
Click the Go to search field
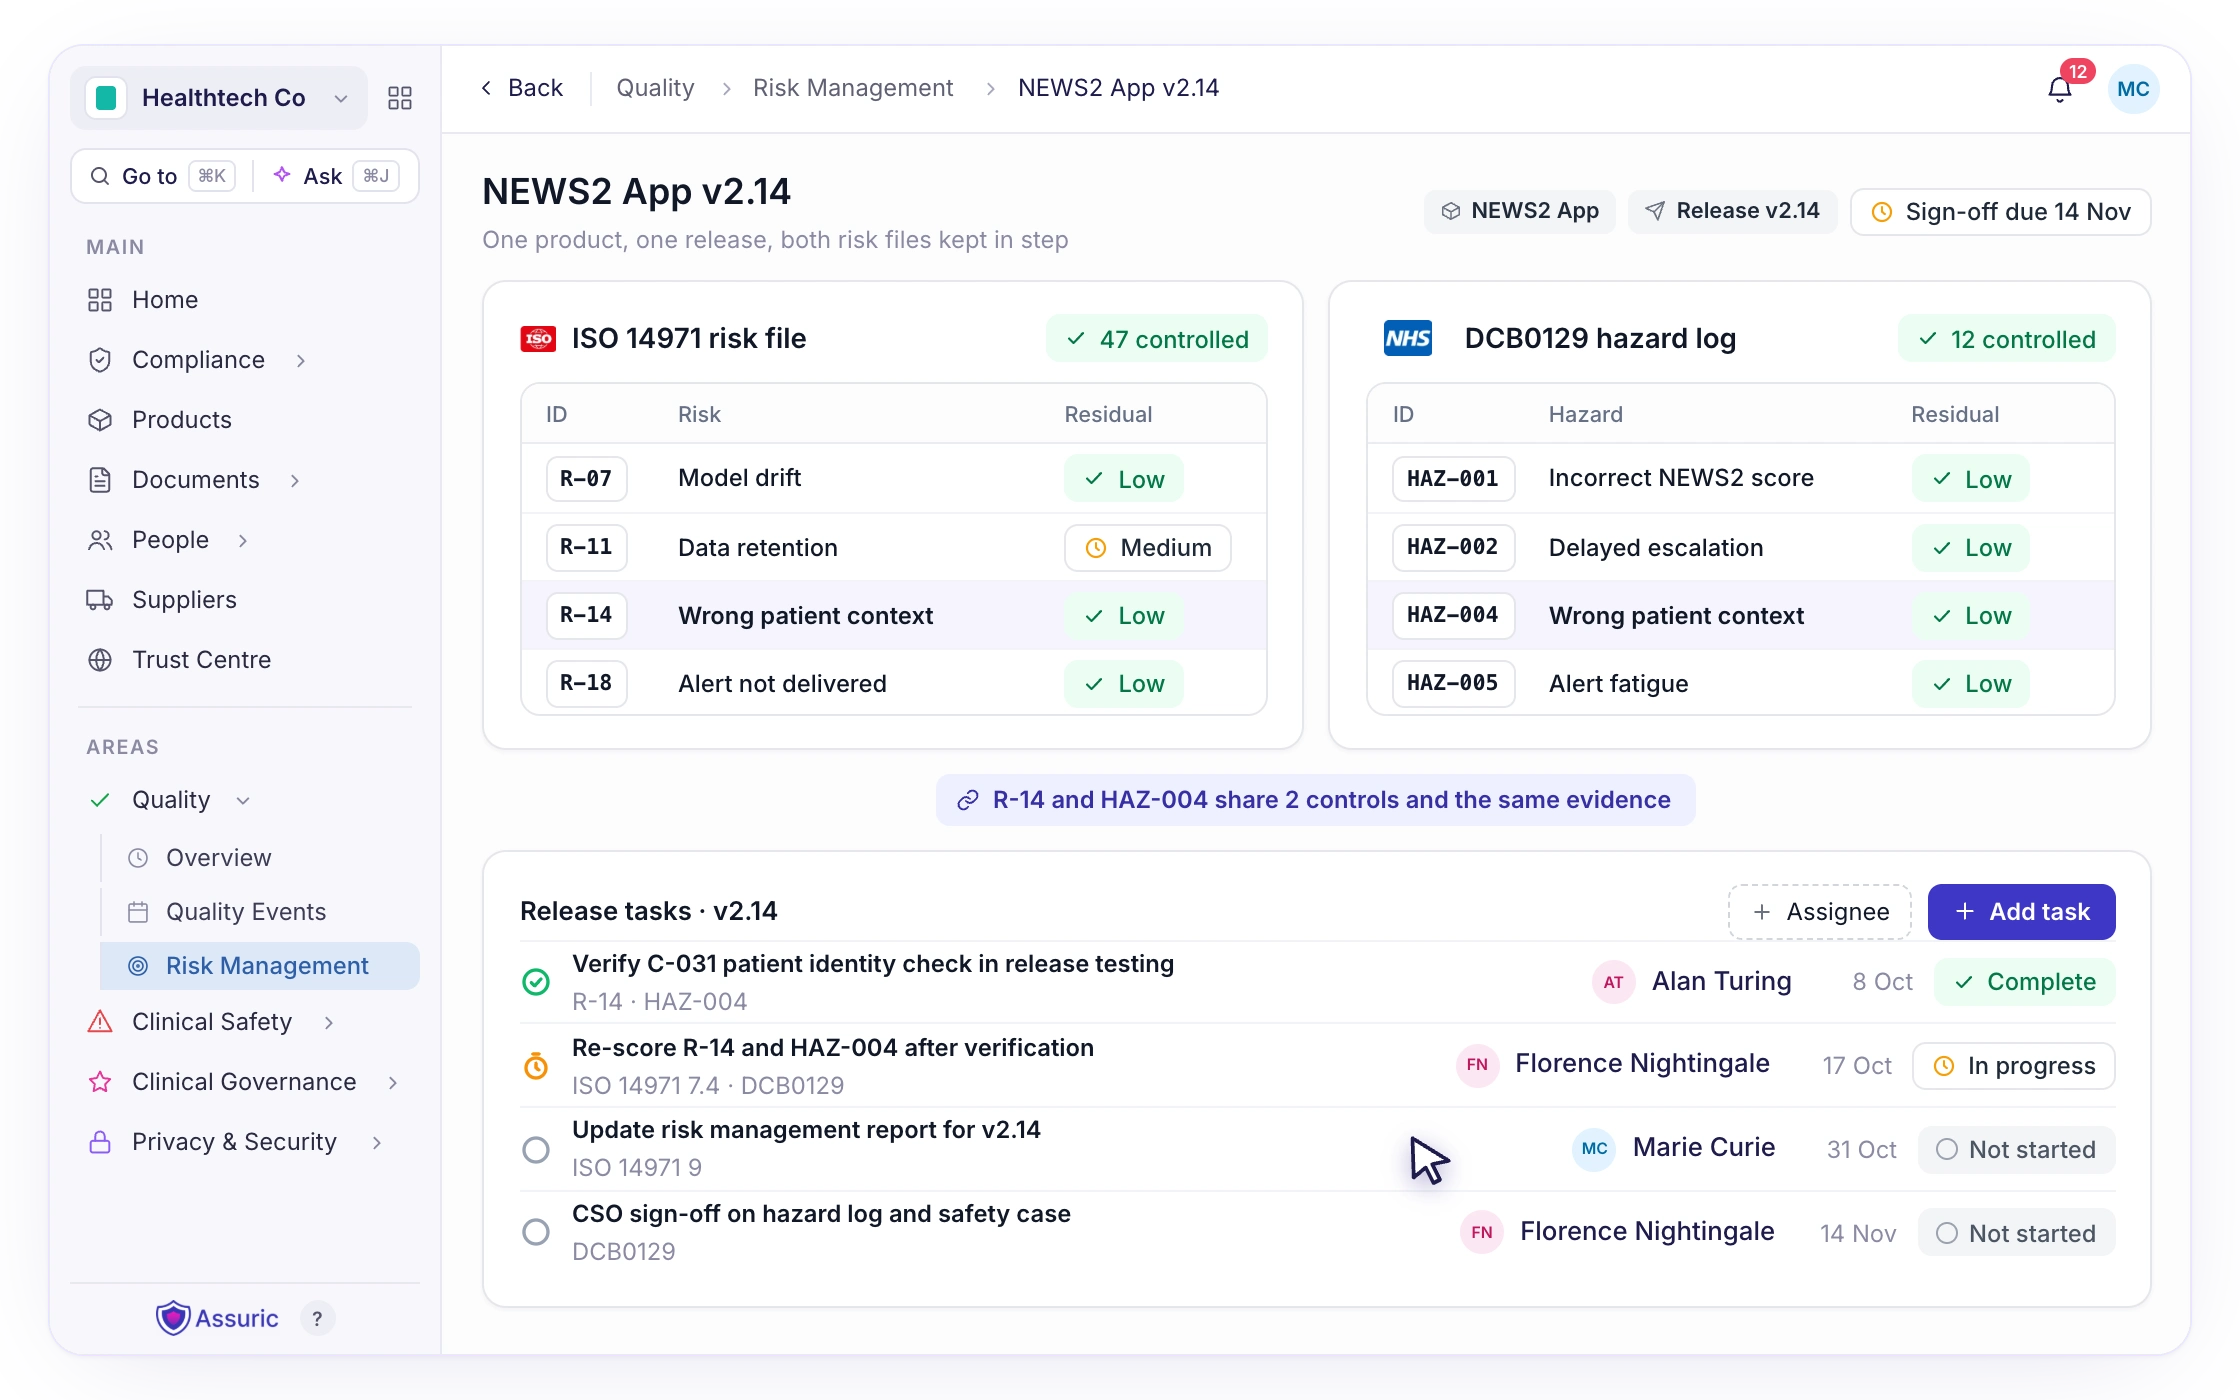(162, 176)
